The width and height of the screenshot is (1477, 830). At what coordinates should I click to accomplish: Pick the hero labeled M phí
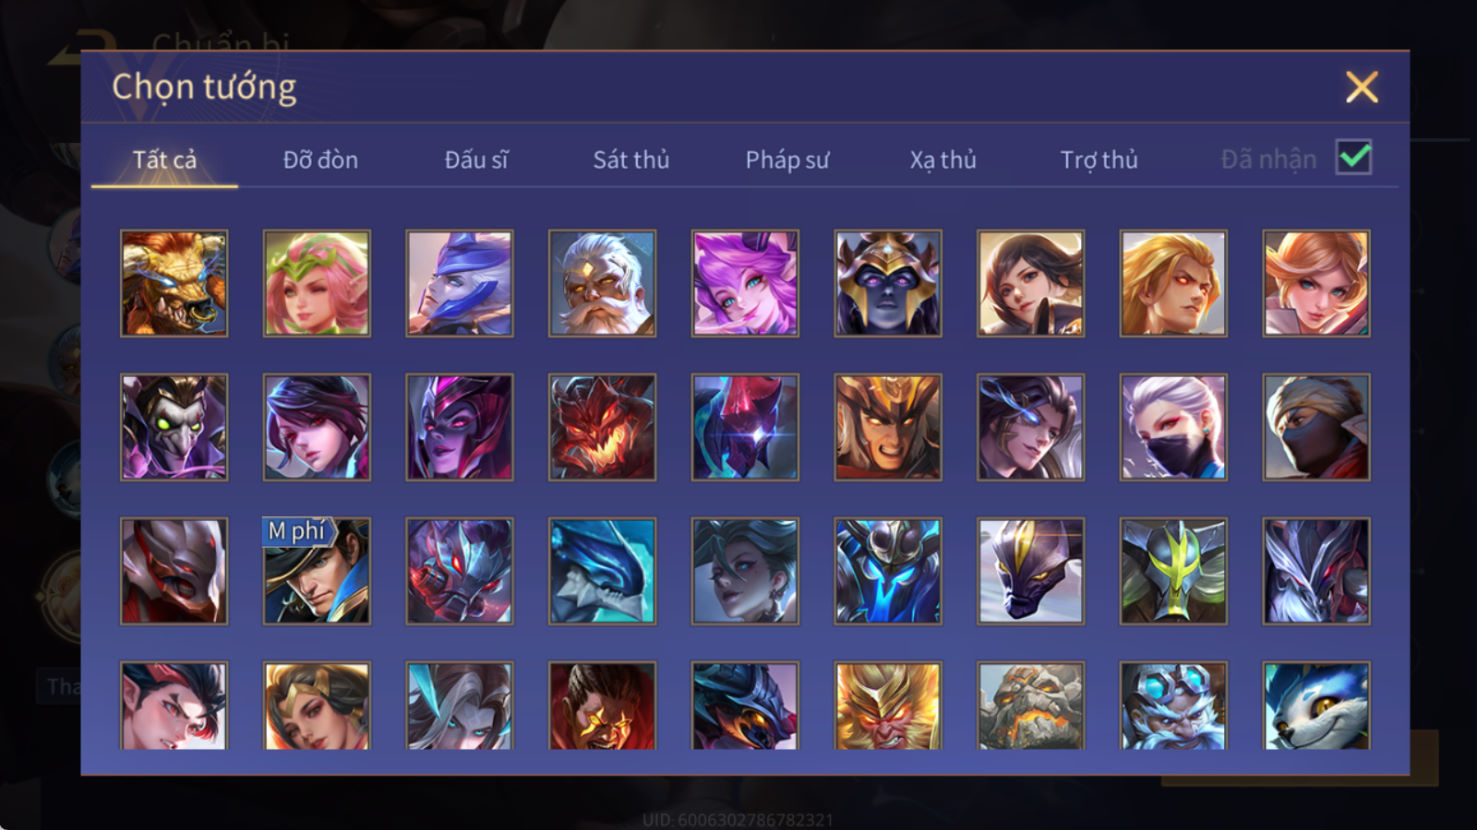tap(317, 571)
